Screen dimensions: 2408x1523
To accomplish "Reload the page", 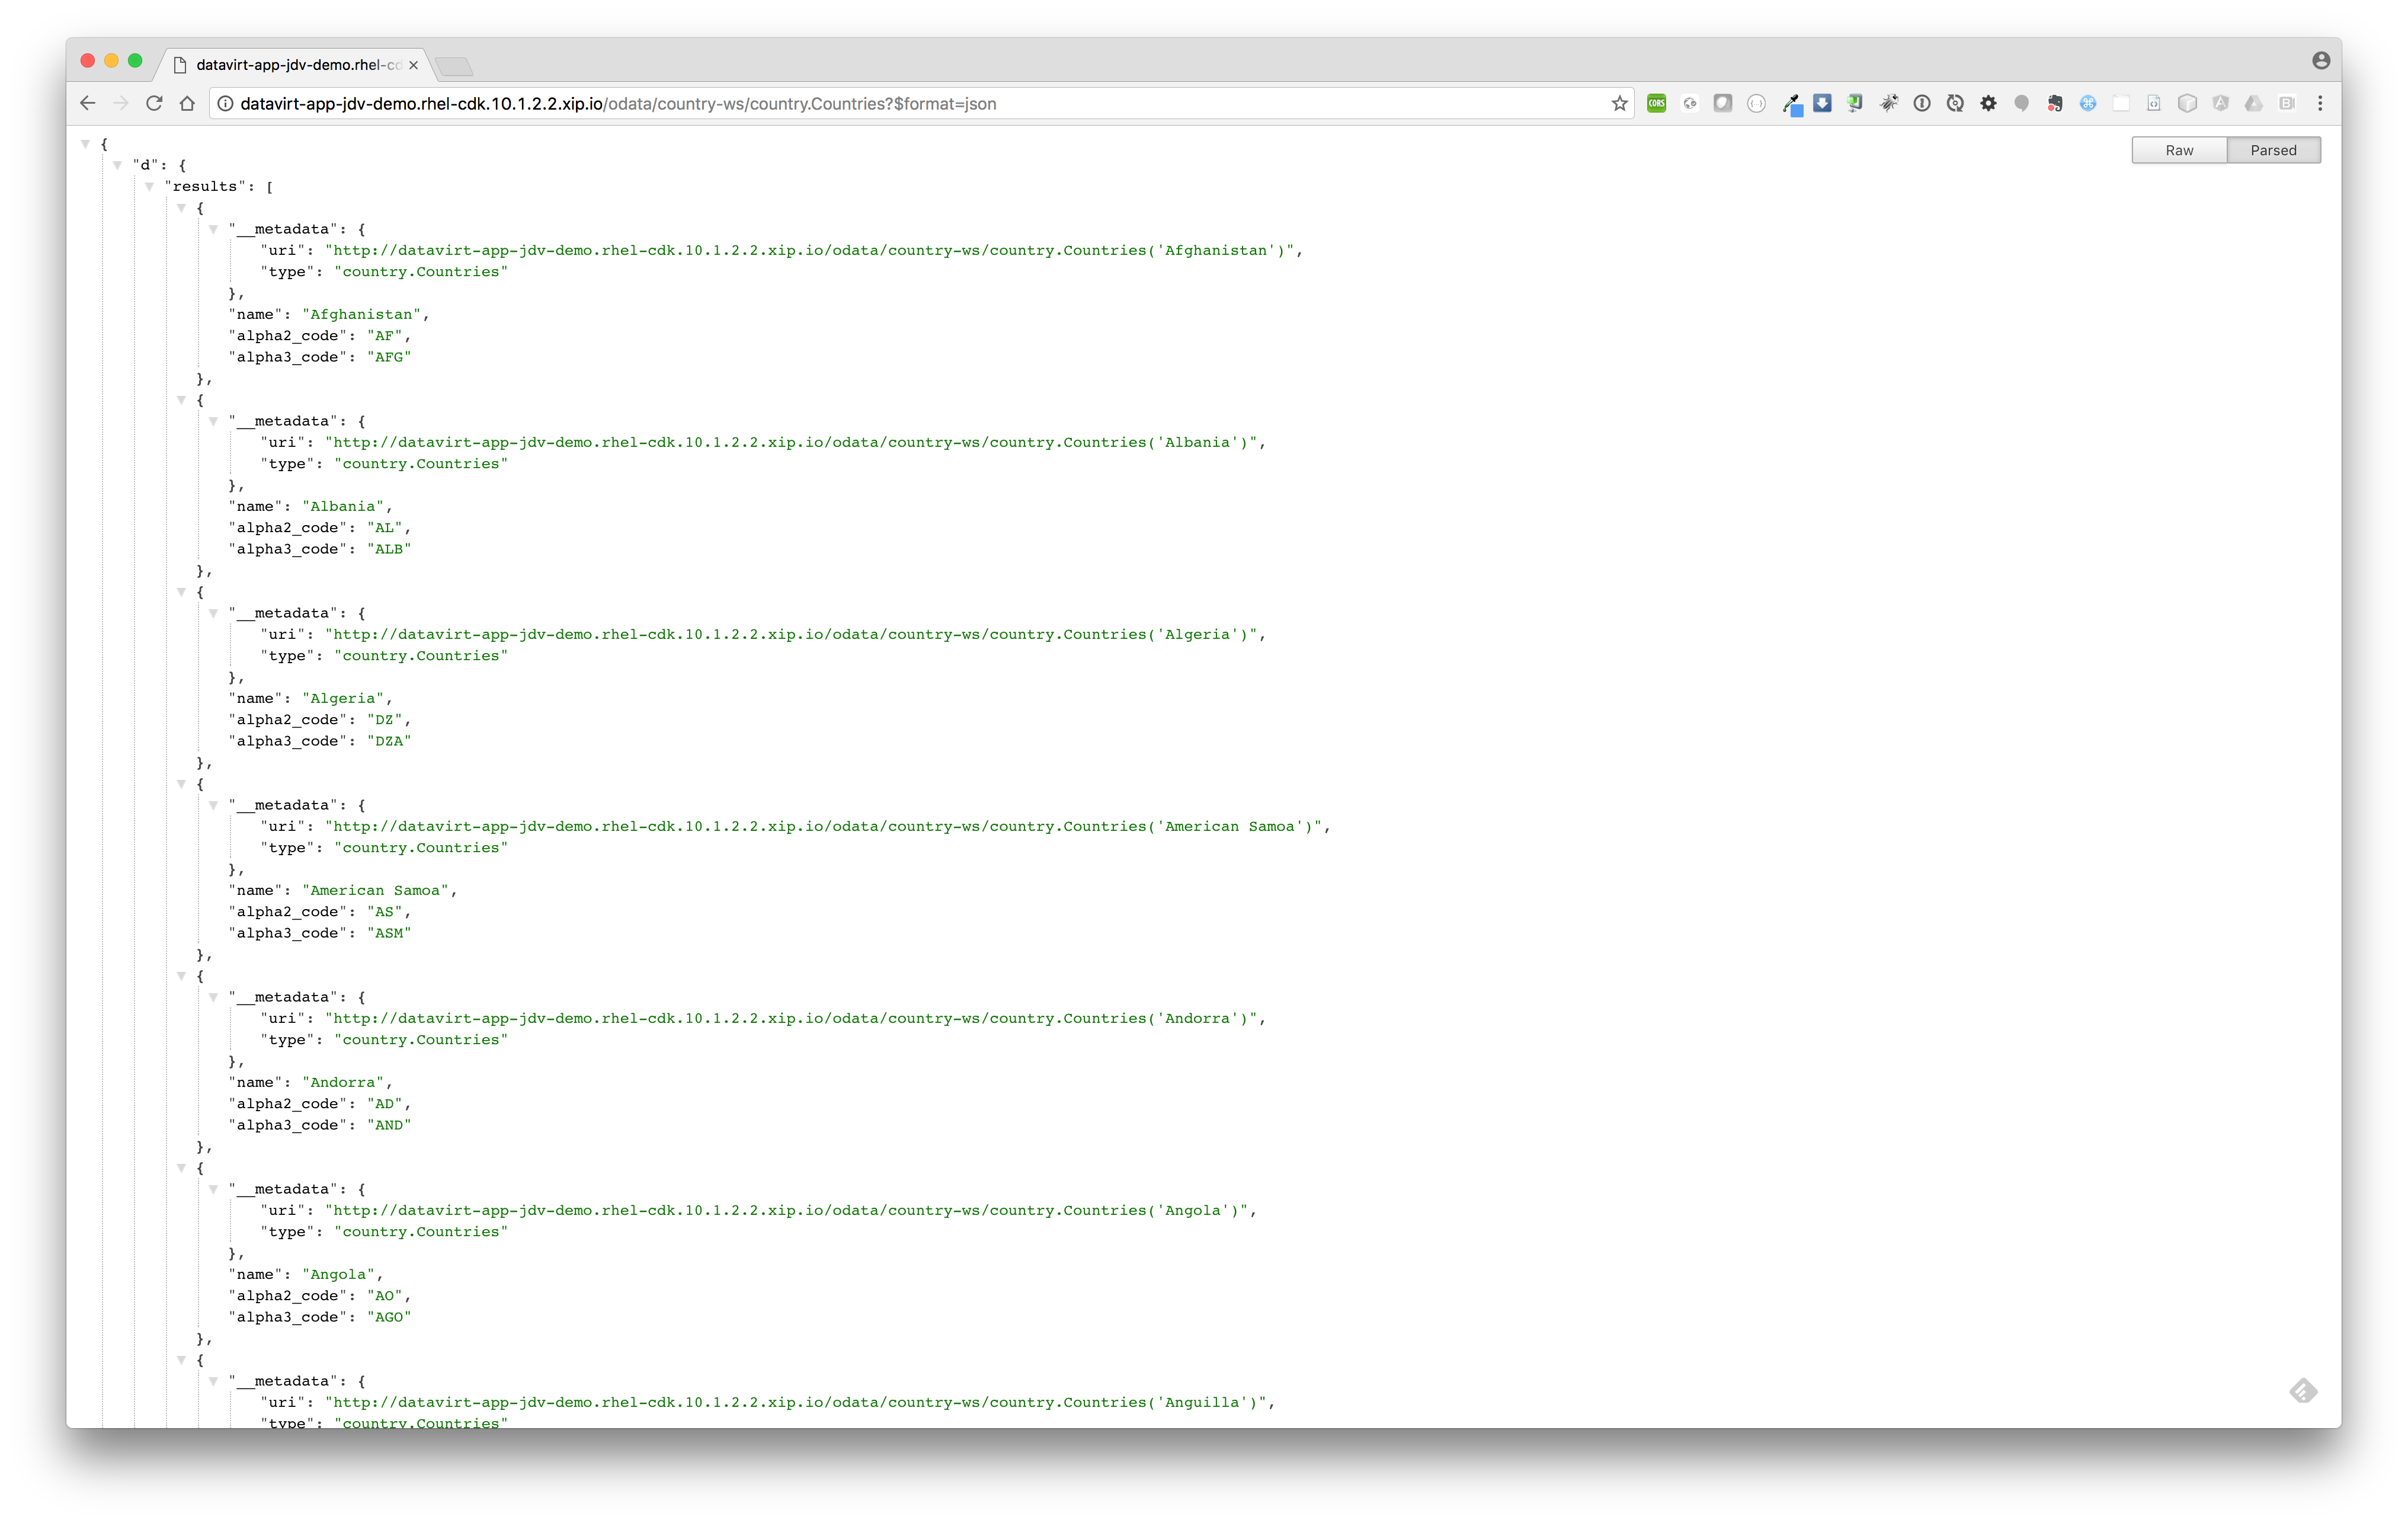I will pyautogui.click(x=154, y=103).
